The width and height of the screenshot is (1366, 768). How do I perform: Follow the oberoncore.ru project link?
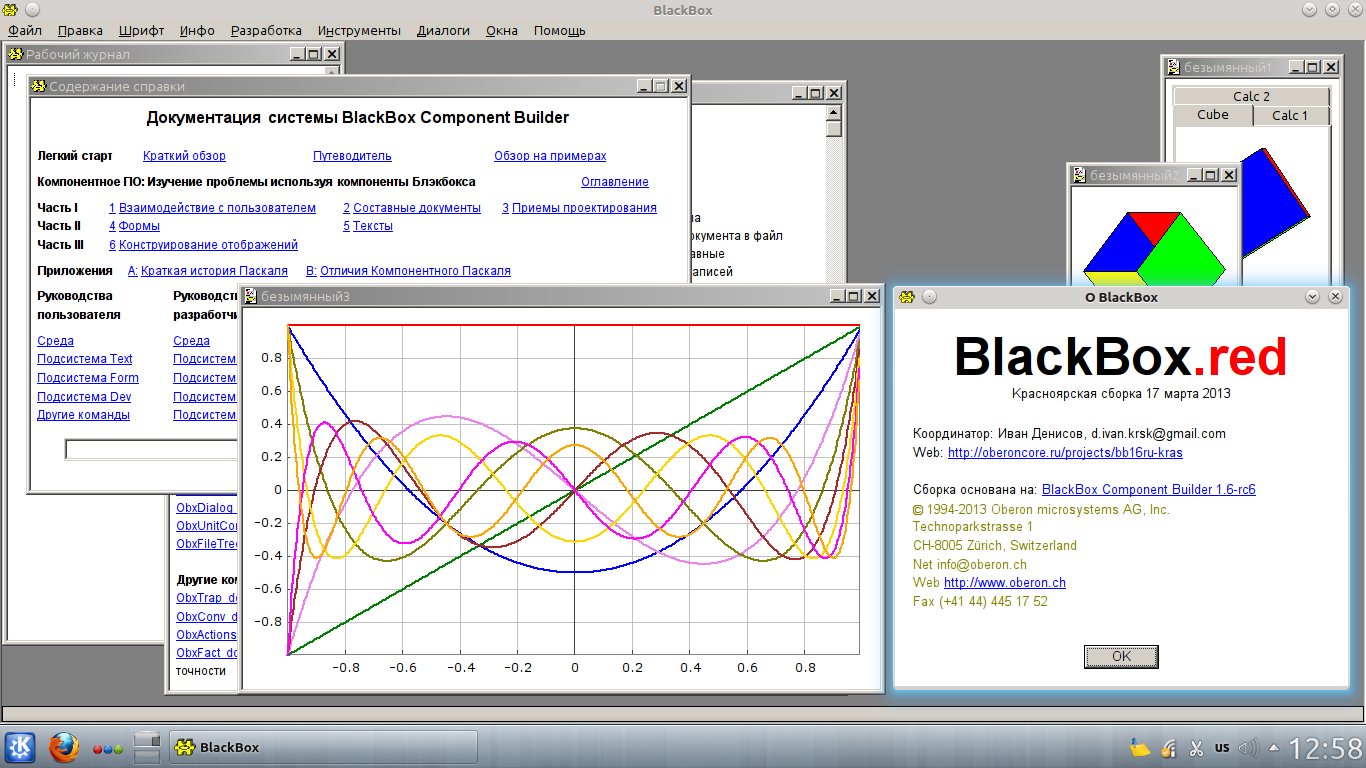[1065, 453]
